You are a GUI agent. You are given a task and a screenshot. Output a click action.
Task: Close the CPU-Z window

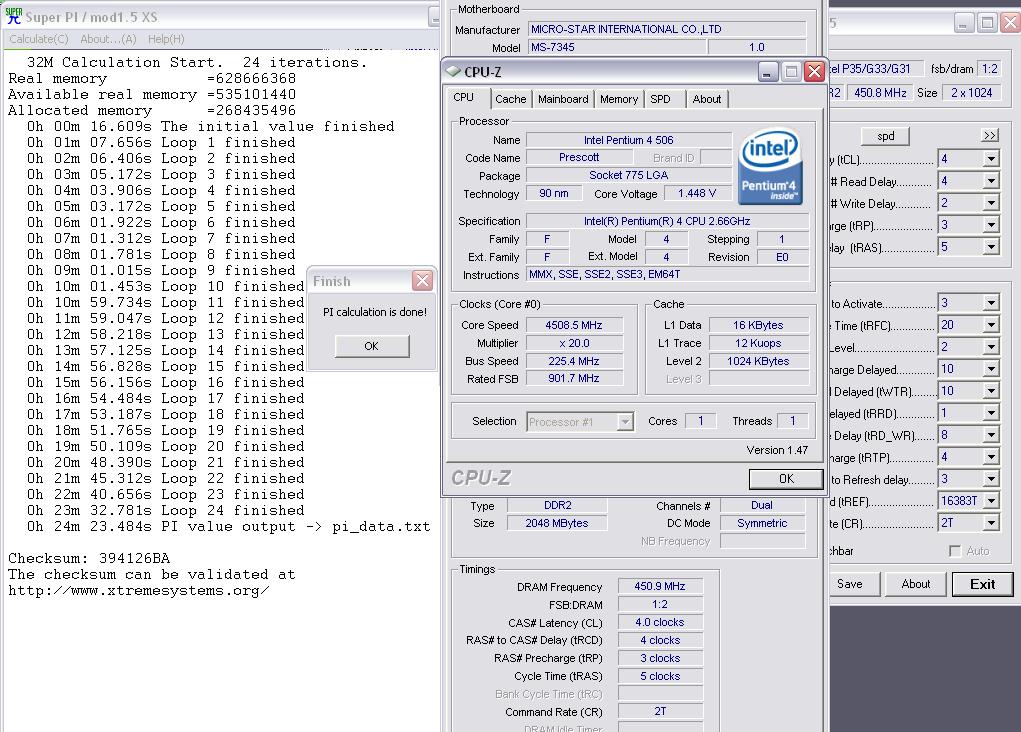point(814,71)
